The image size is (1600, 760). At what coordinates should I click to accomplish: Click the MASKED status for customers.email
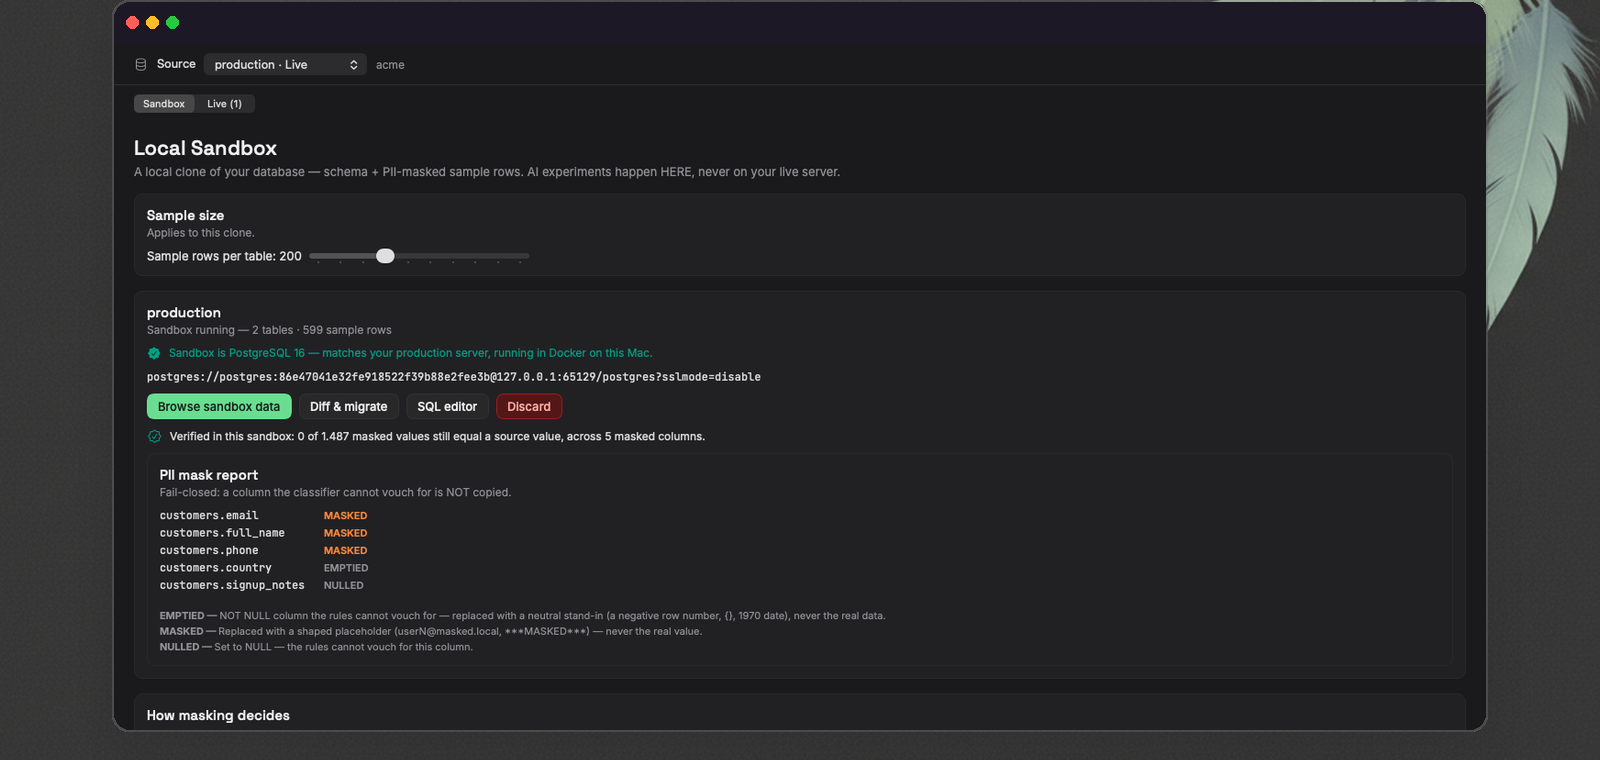tap(345, 516)
